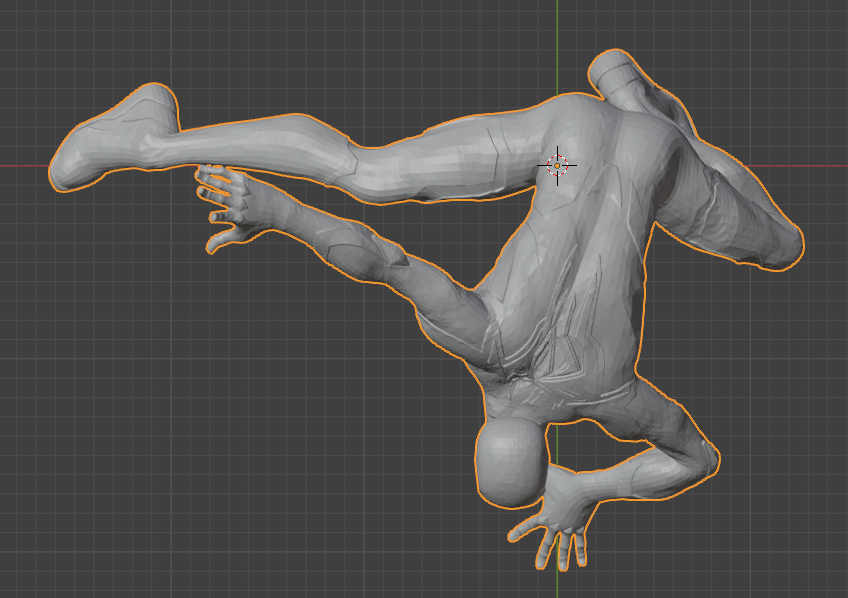
Task: Select the figure's round head
Action: 512,459
